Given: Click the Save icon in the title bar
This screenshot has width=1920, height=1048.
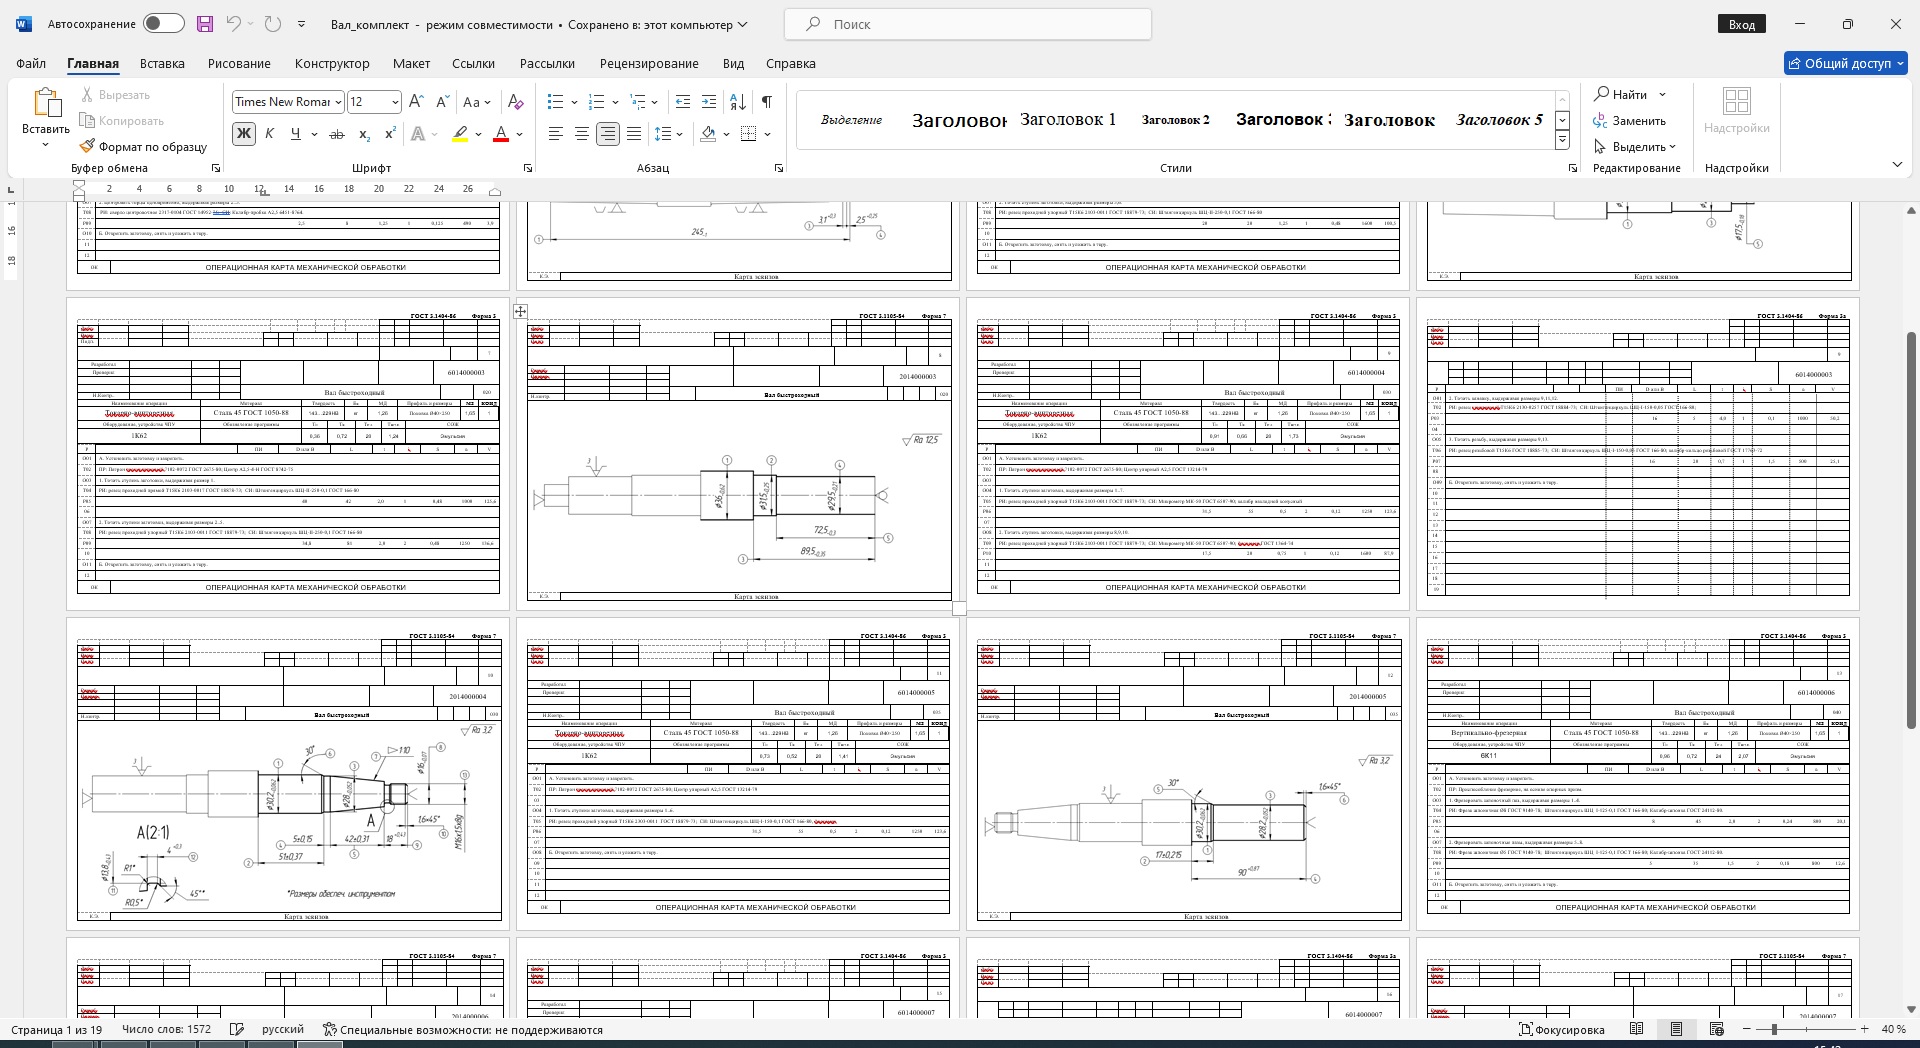Looking at the screenshot, I should coord(204,24).
